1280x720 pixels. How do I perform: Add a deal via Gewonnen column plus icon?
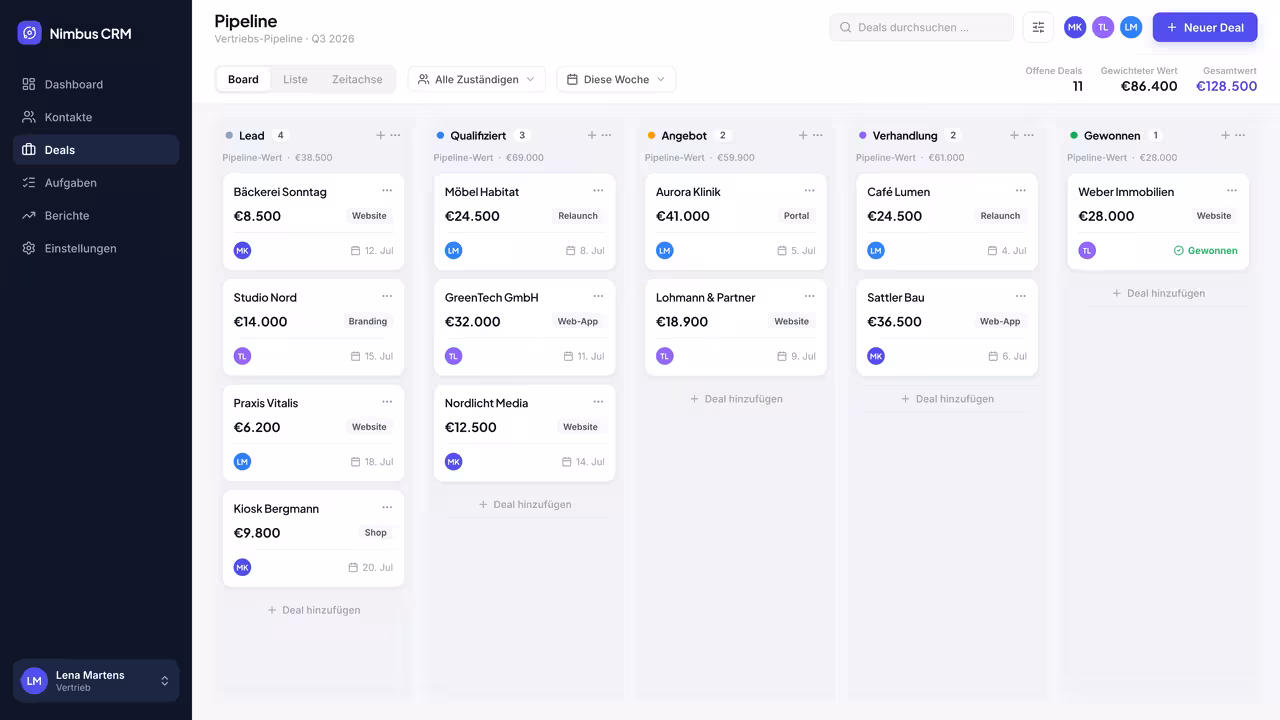(1225, 135)
